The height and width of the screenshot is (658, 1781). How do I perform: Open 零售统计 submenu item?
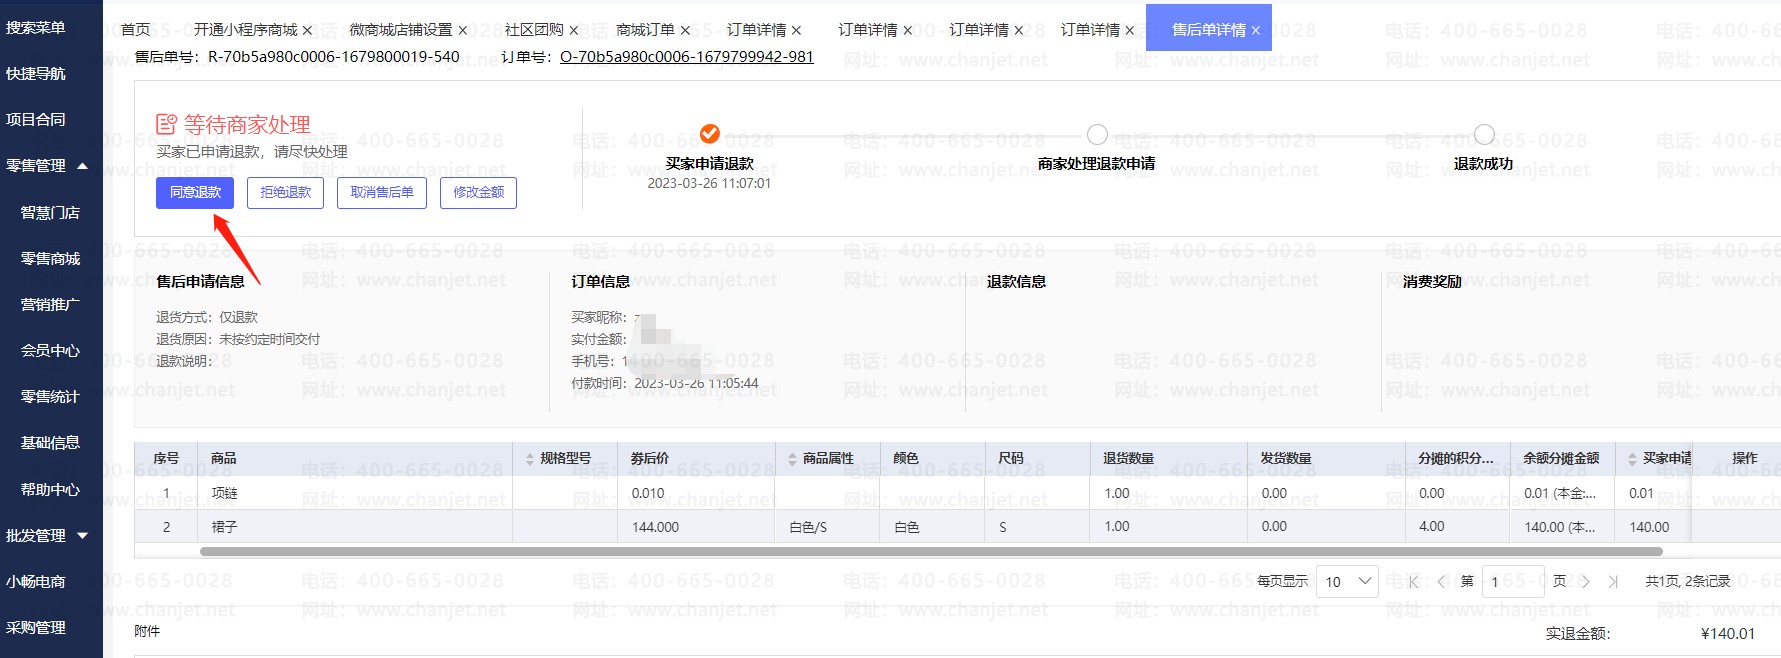pyautogui.click(x=50, y=397)
